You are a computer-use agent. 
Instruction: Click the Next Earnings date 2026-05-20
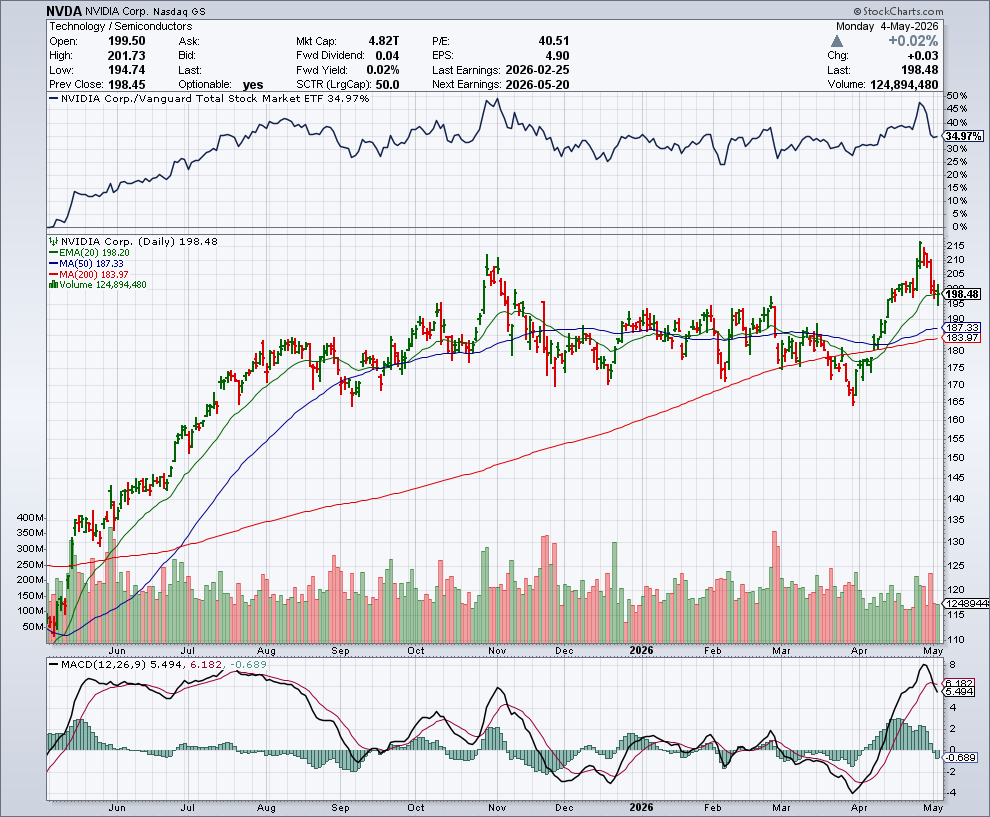point(537,85)
